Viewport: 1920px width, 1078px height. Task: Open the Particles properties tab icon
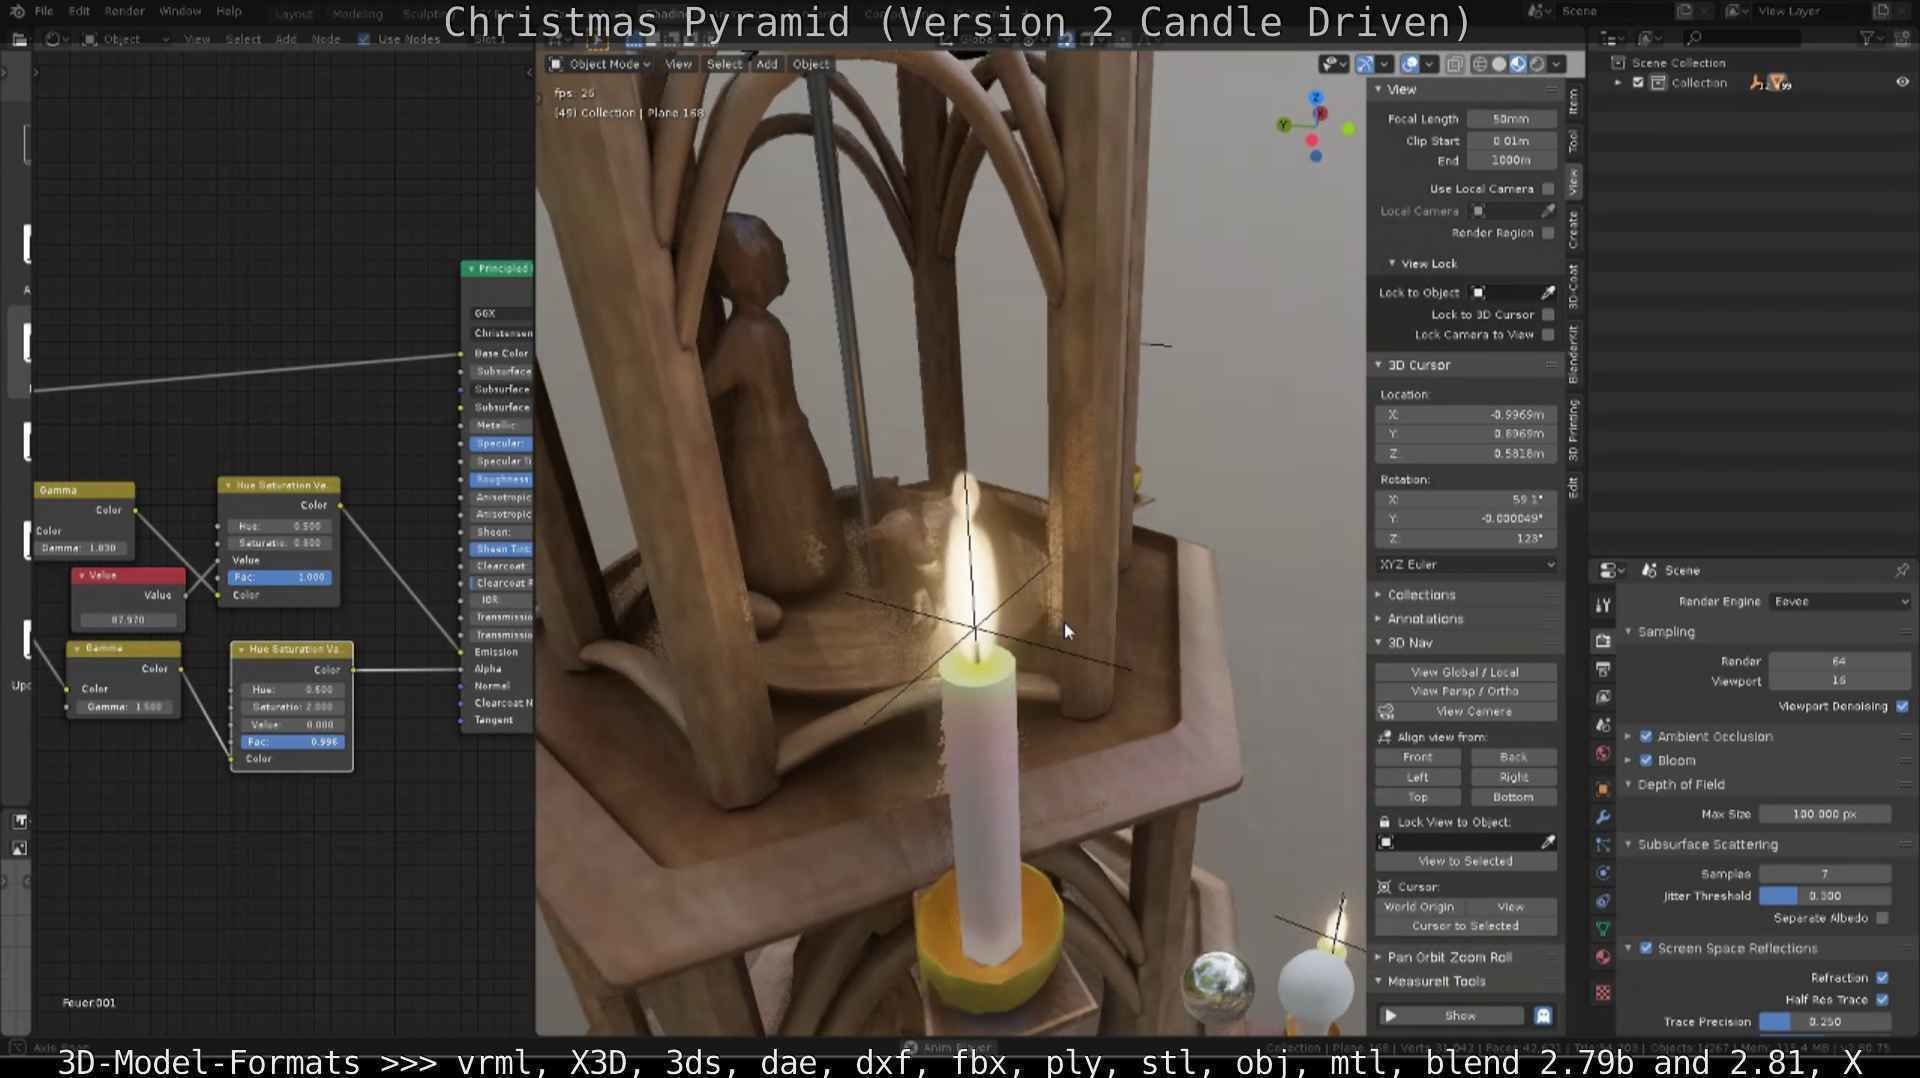pyautogui.click(x=1603, y=845)
